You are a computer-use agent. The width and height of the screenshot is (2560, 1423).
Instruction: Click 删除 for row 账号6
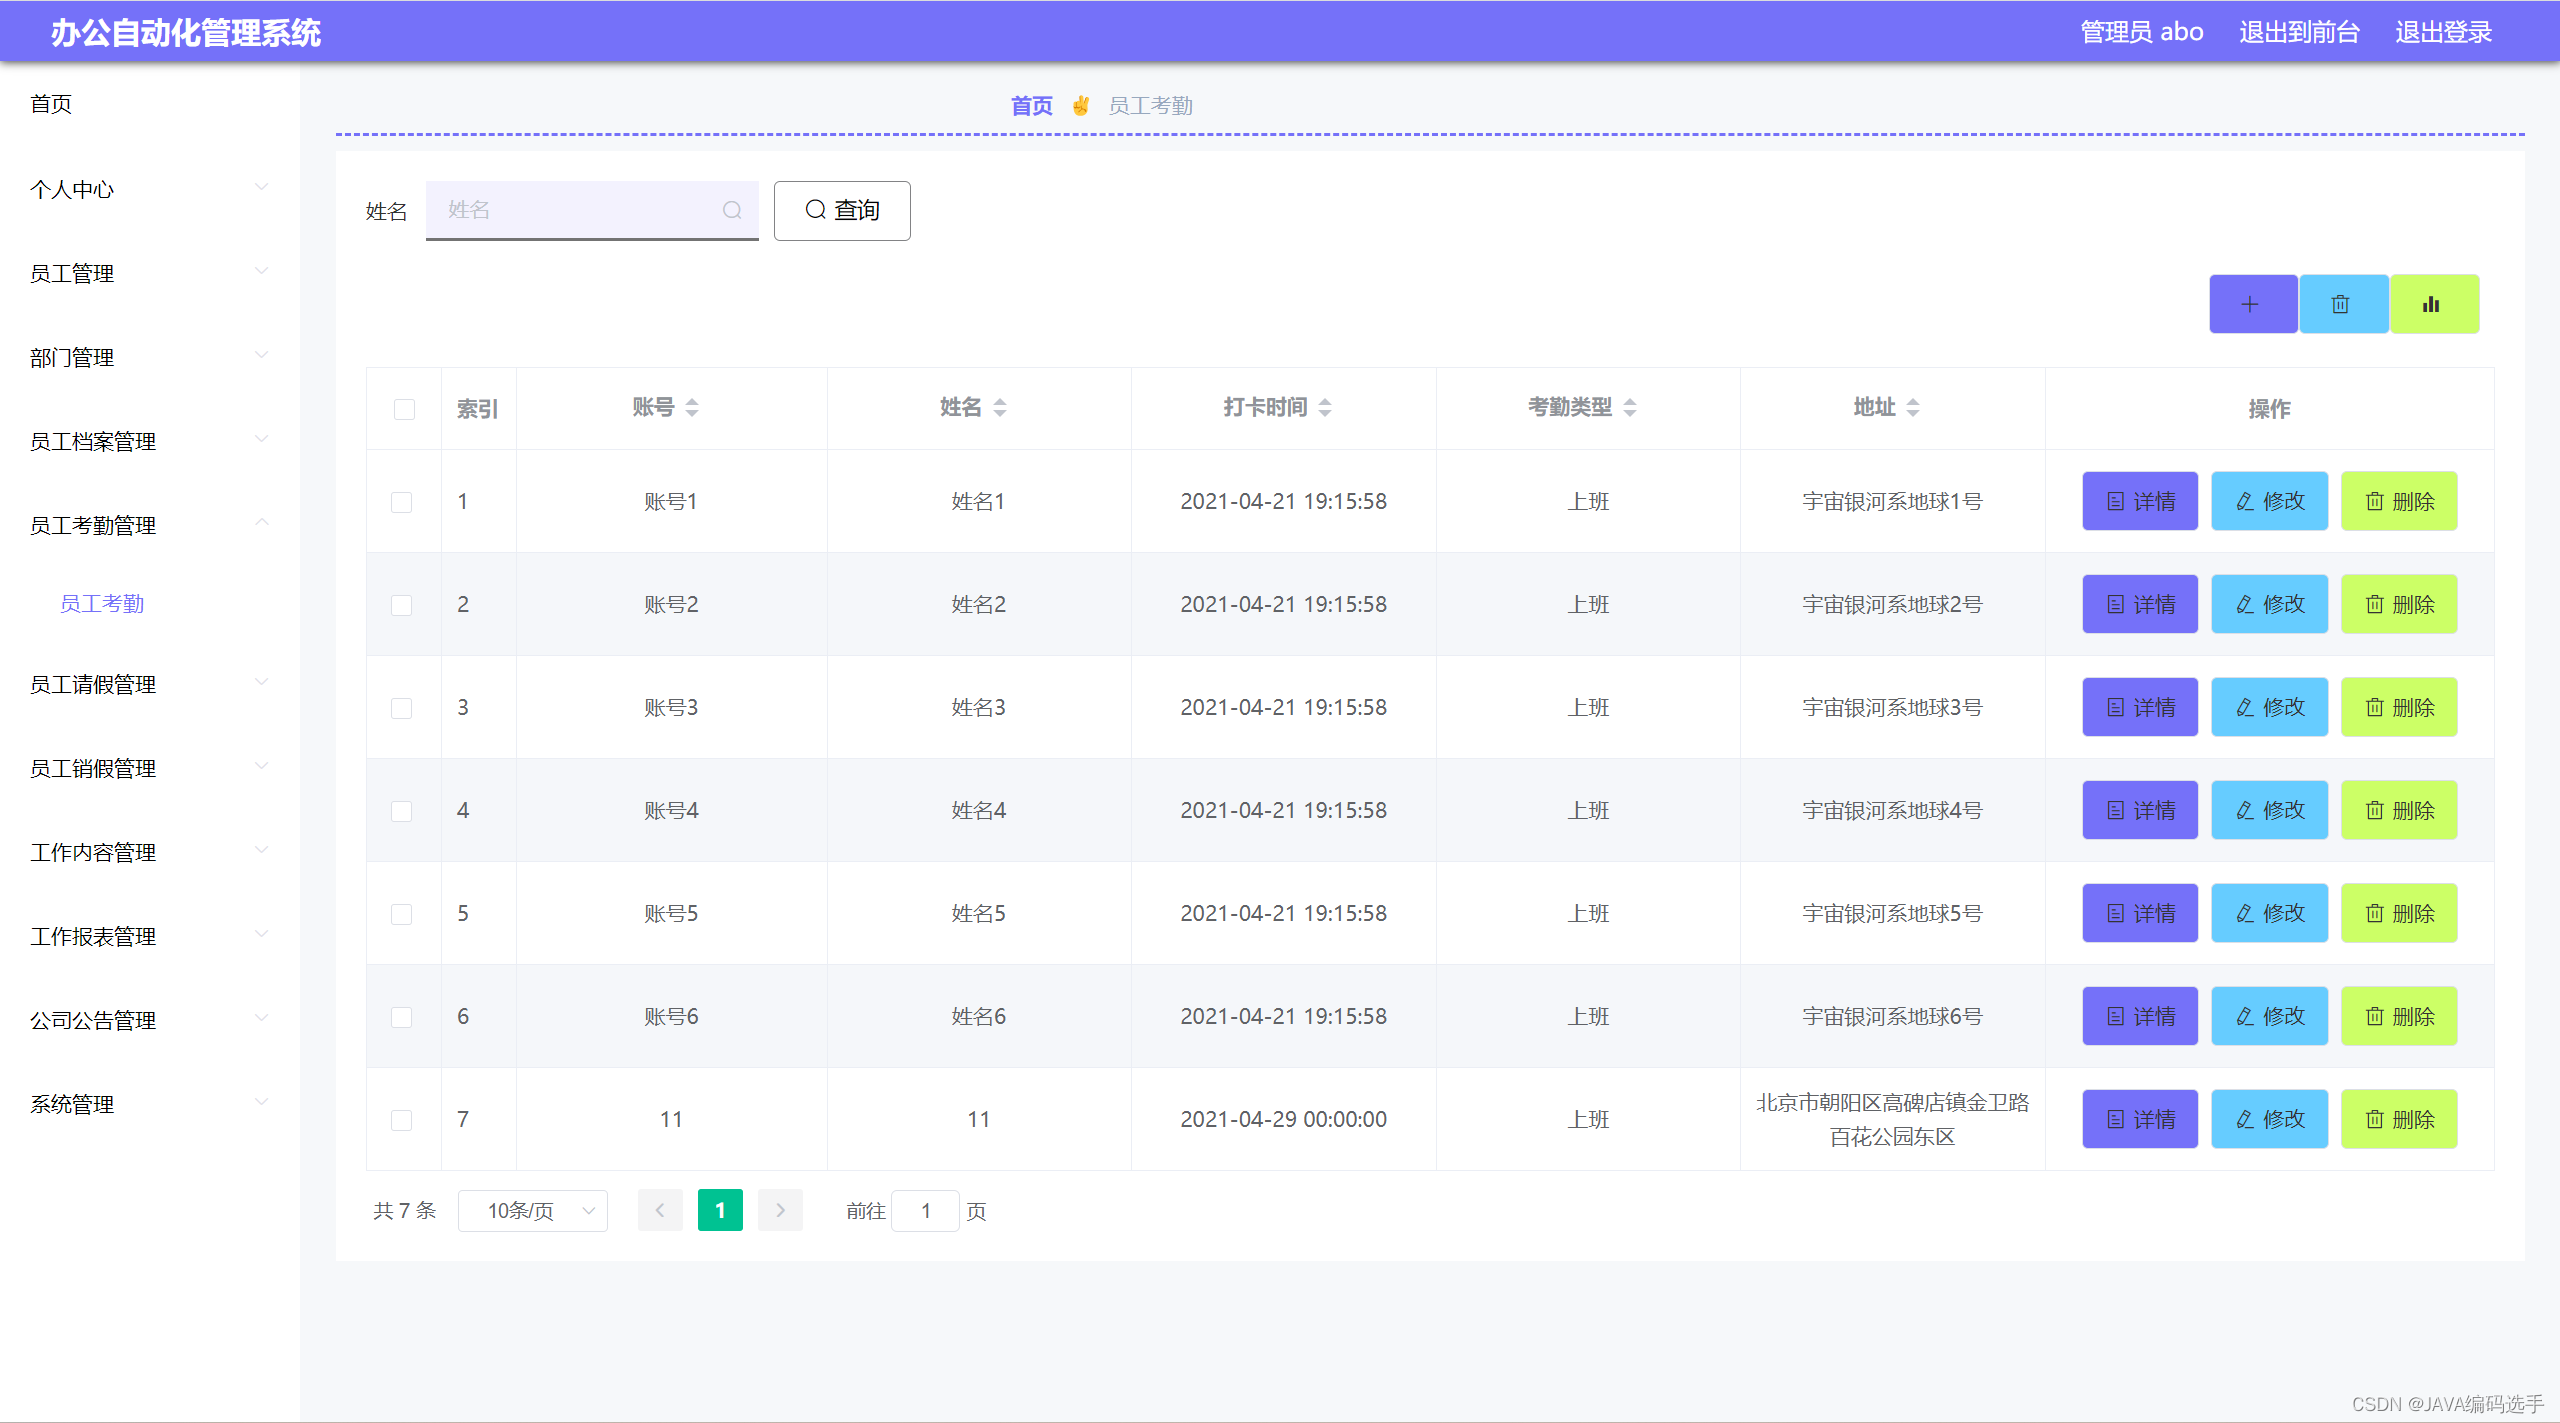(2398, 1016)
